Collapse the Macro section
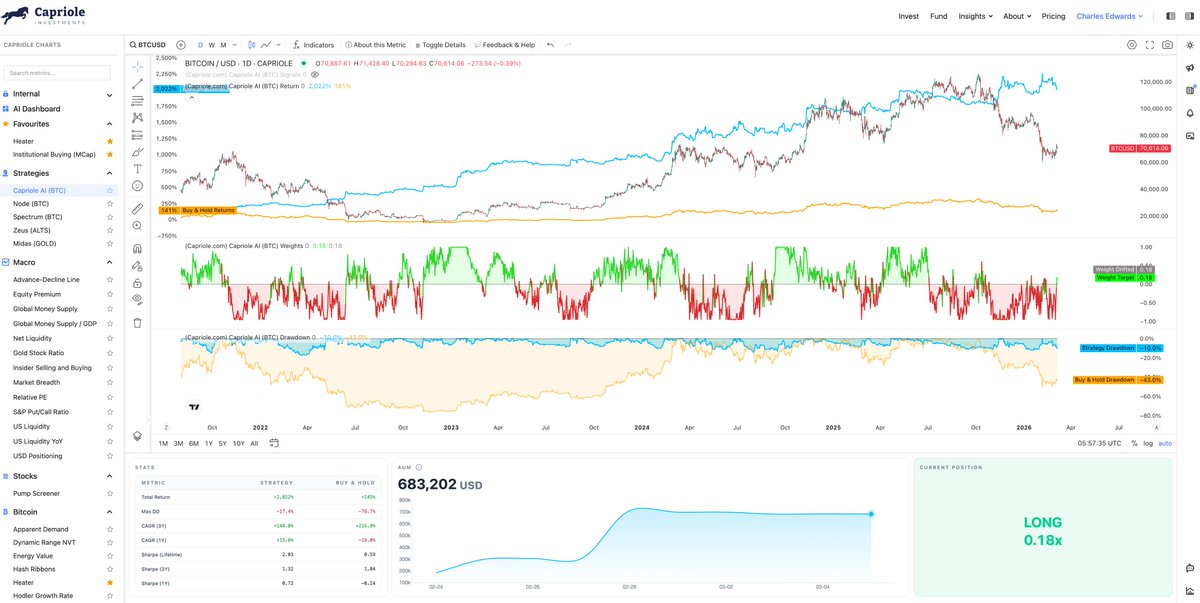1200x603 pixels. pyautogui.click(x=110, y=262)
